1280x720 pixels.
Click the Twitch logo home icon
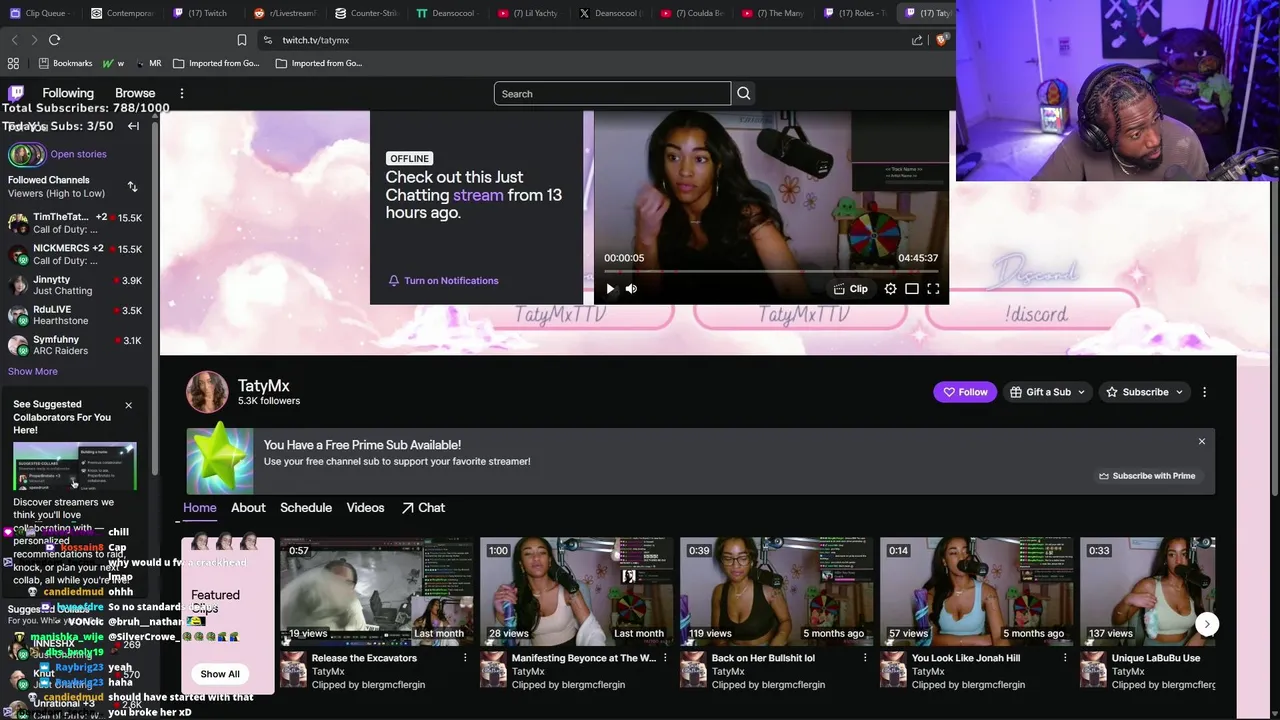click(16, 93)
